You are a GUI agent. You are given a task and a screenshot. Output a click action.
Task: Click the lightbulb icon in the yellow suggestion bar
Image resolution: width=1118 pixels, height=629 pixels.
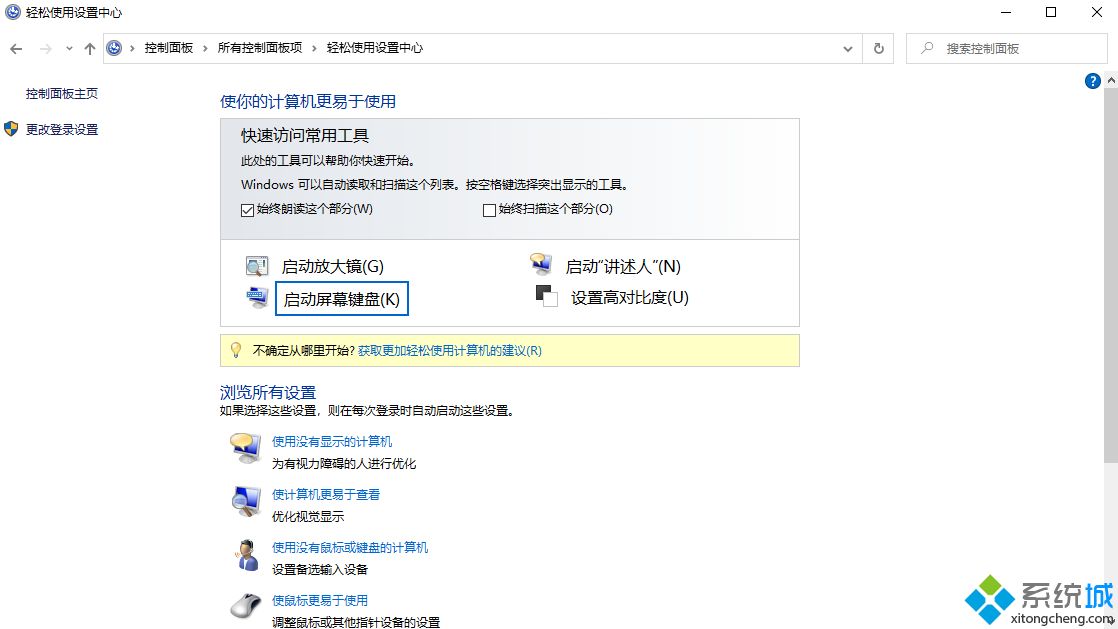(234, 350)
